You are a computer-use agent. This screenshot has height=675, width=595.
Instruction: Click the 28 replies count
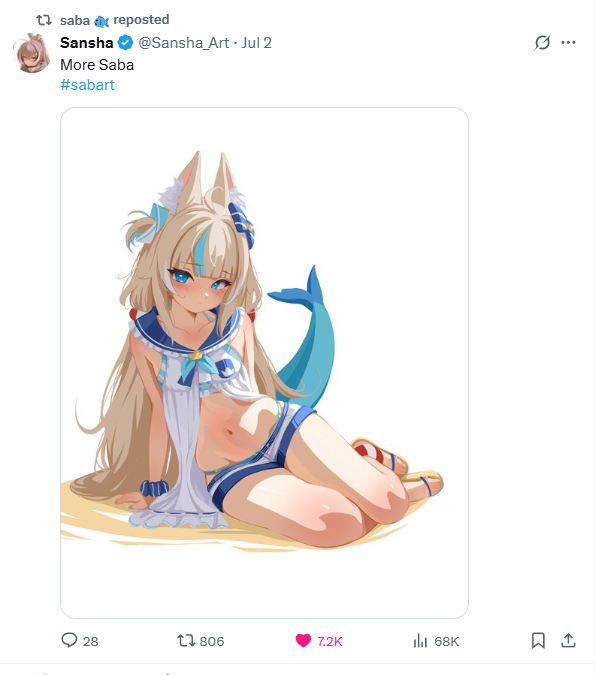(90, 641)
